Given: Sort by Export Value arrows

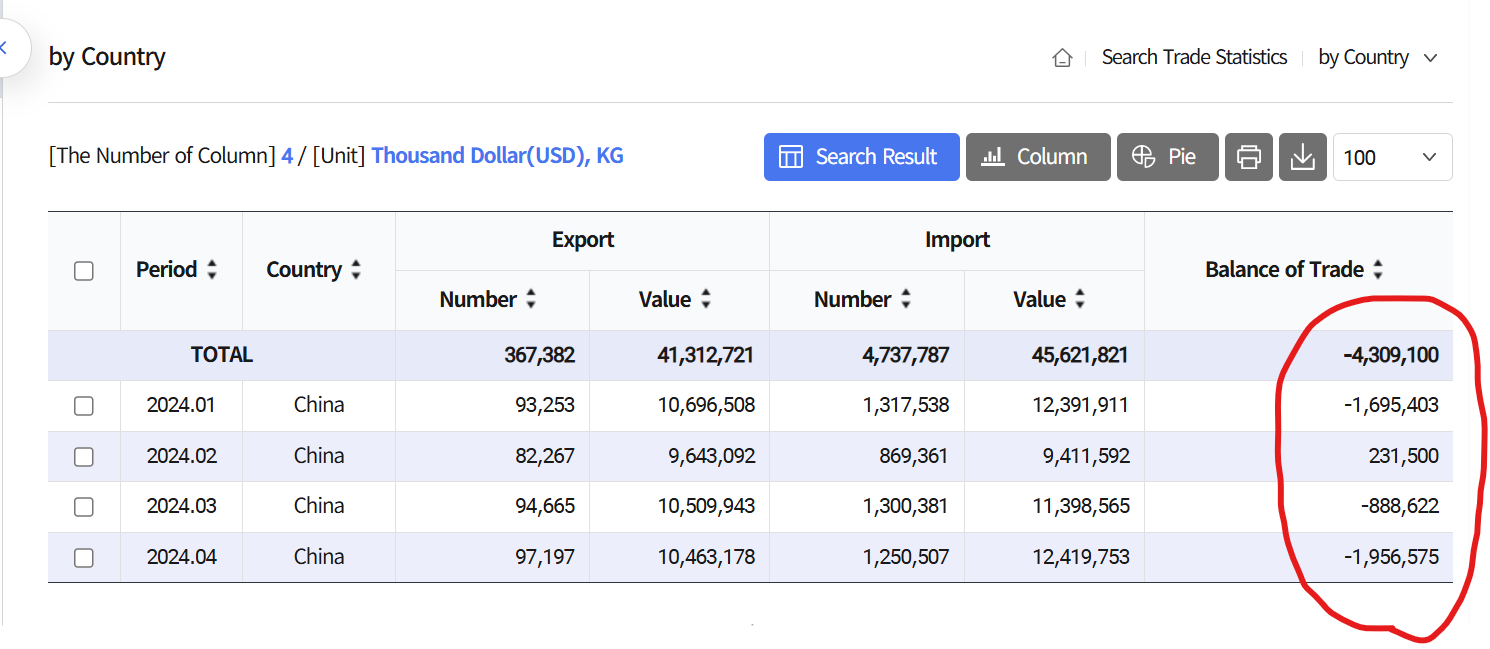Looking at the screenshot, I should pyautogui.click(x=706, y=299).
